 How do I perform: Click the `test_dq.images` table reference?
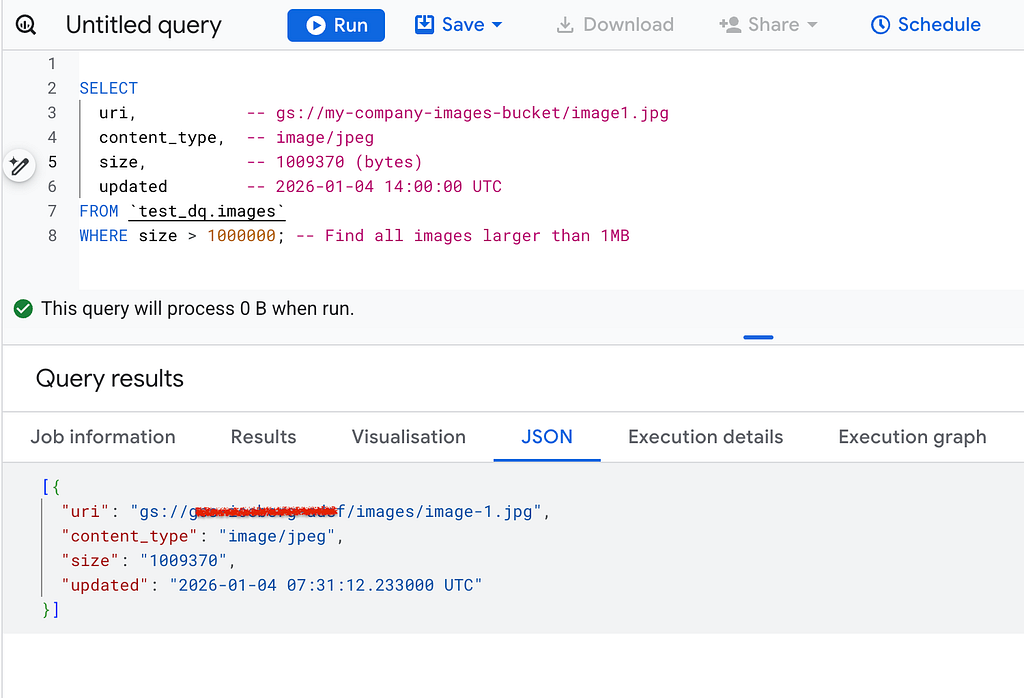click(x=207, y=212)
